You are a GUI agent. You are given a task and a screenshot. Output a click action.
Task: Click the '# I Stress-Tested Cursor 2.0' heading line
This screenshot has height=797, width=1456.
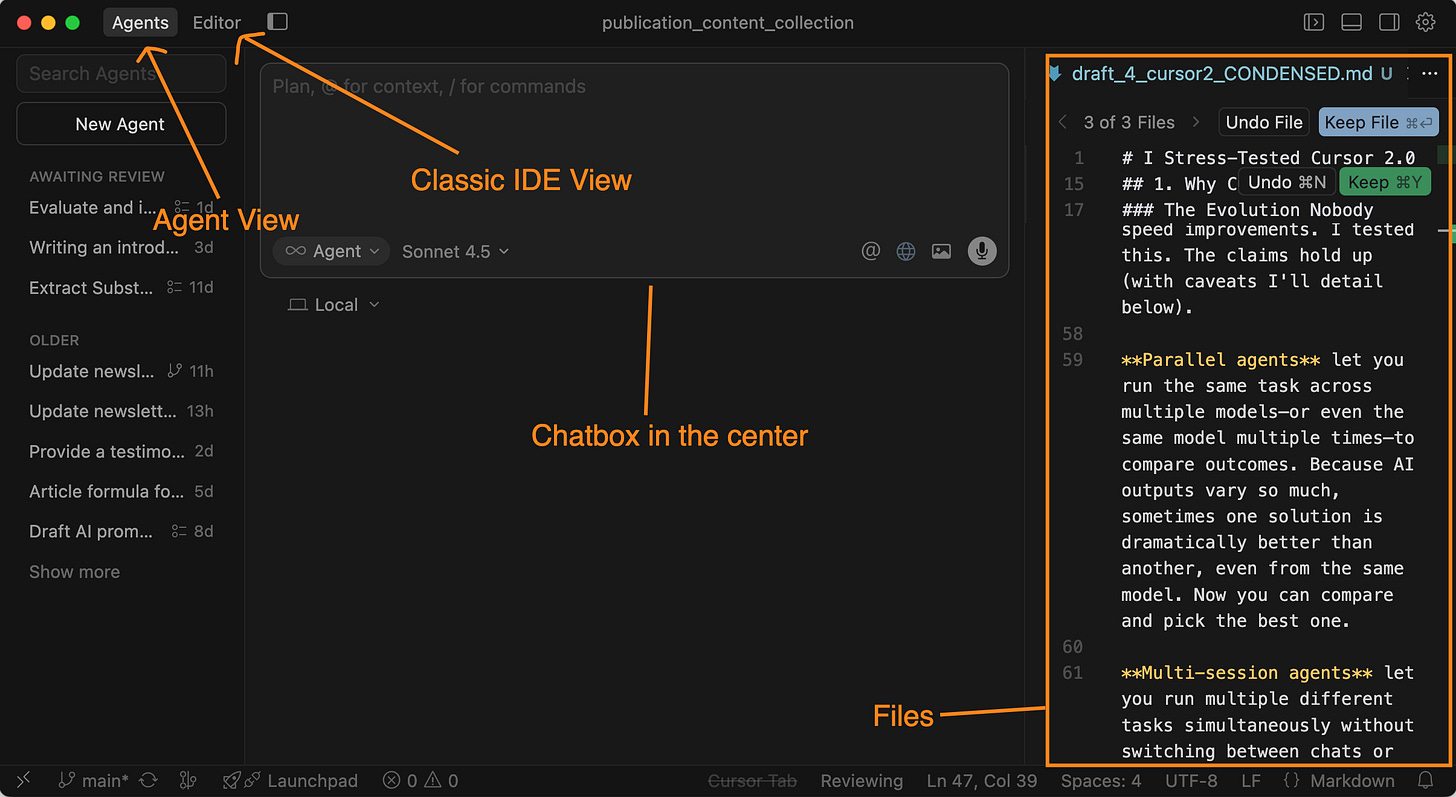coord(1268,158)
